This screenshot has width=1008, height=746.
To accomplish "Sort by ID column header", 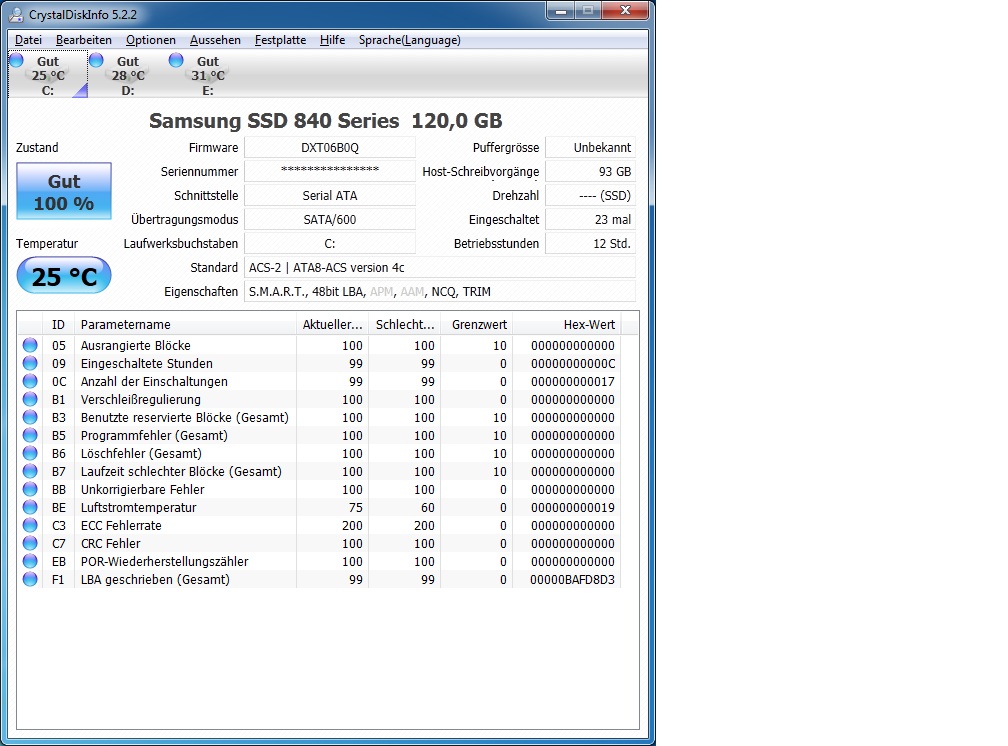I will pyautogui.click(x=58, y=325).
